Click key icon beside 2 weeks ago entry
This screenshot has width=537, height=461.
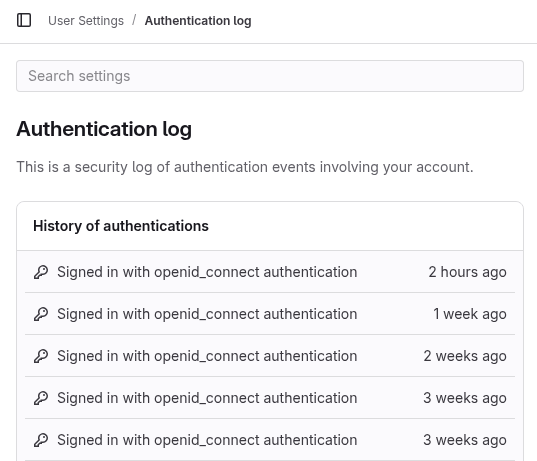pos(41,356)
